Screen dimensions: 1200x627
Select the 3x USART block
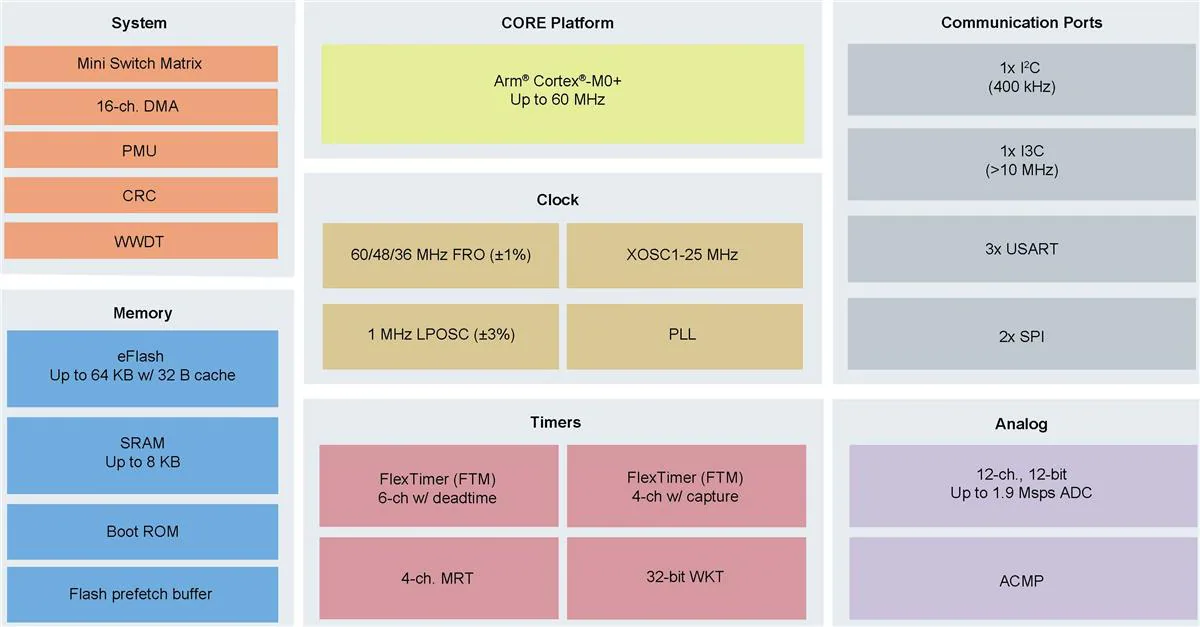pos(1021,249)
